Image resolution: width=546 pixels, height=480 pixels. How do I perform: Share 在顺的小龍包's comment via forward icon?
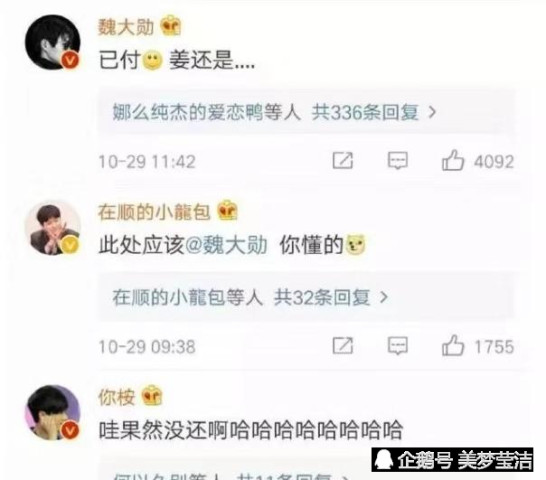click(343, 346)
